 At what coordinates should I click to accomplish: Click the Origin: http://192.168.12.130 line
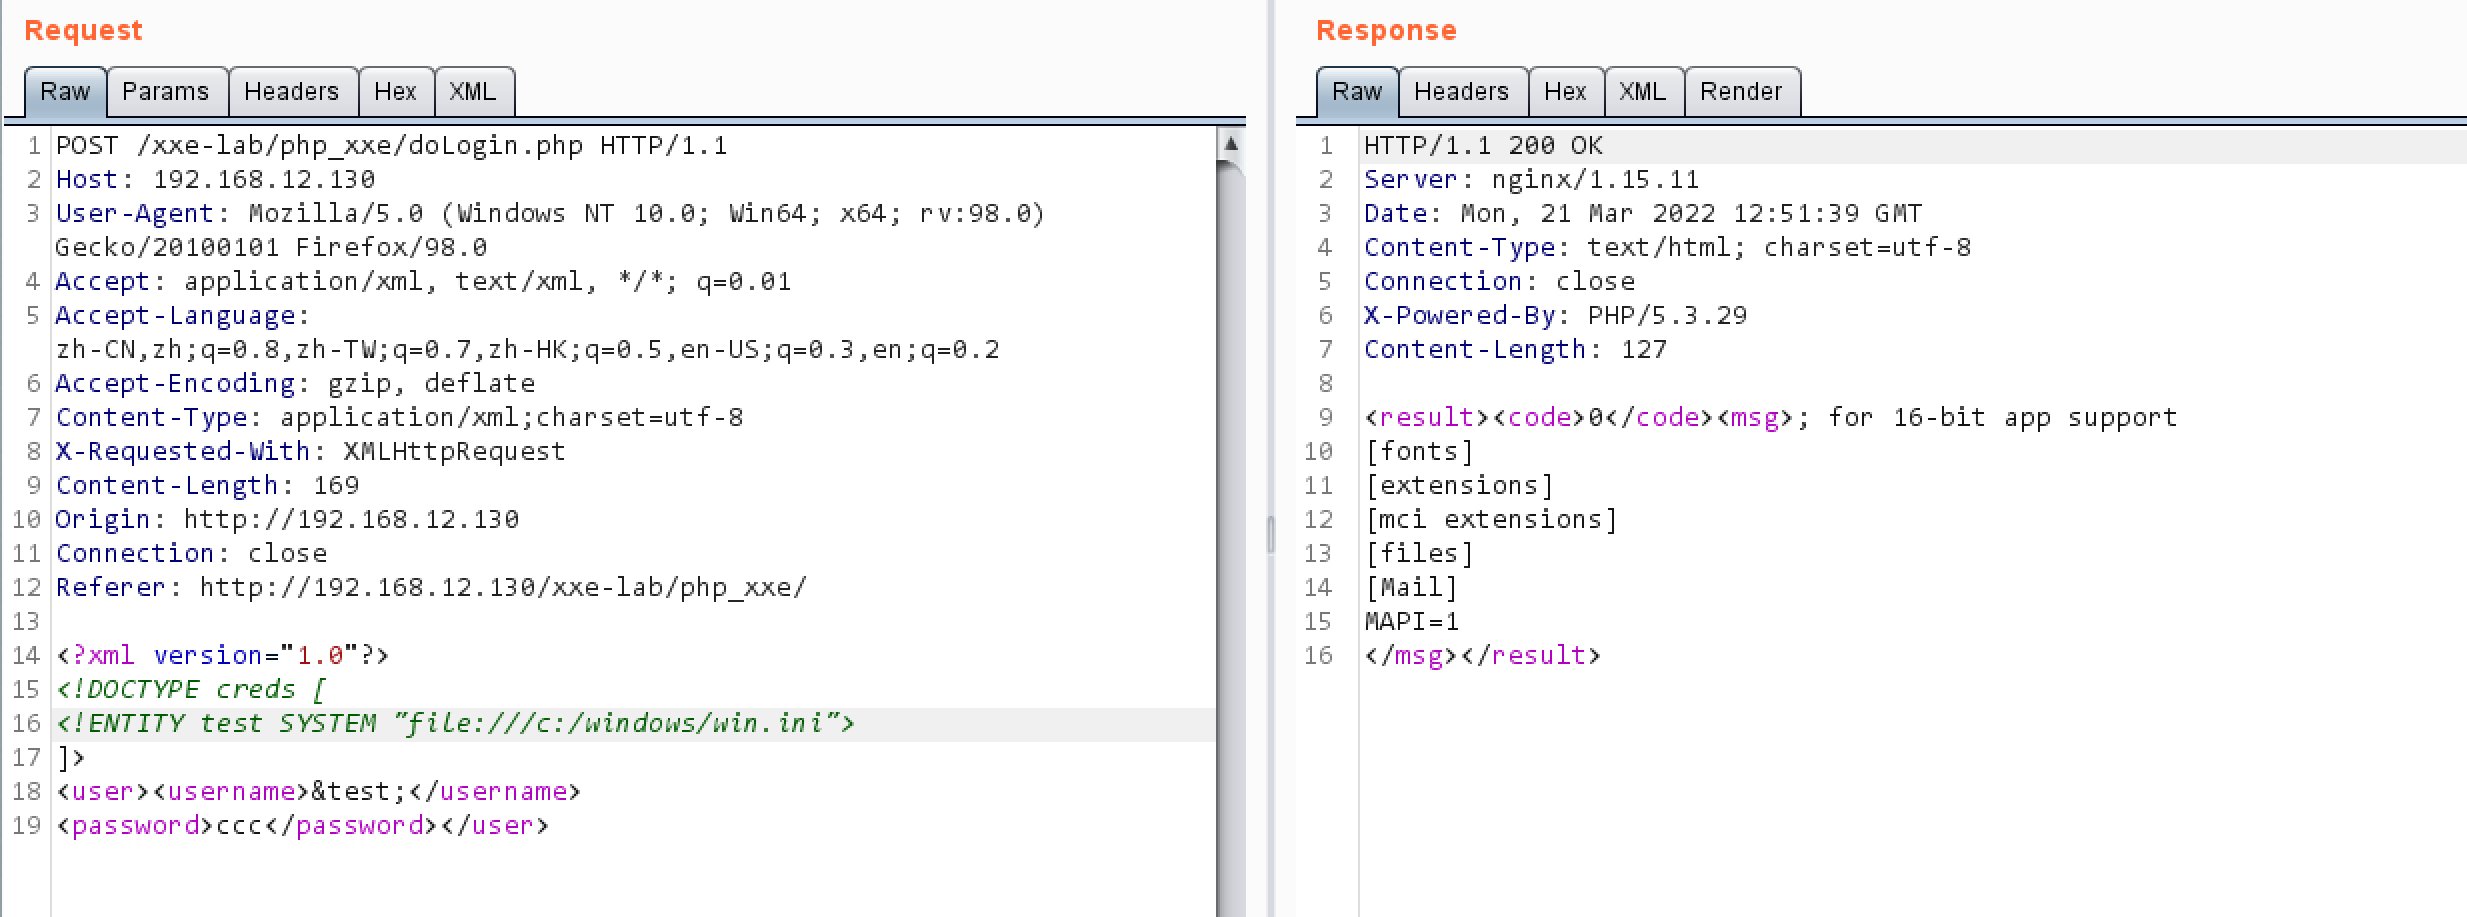tap(287, 520)
